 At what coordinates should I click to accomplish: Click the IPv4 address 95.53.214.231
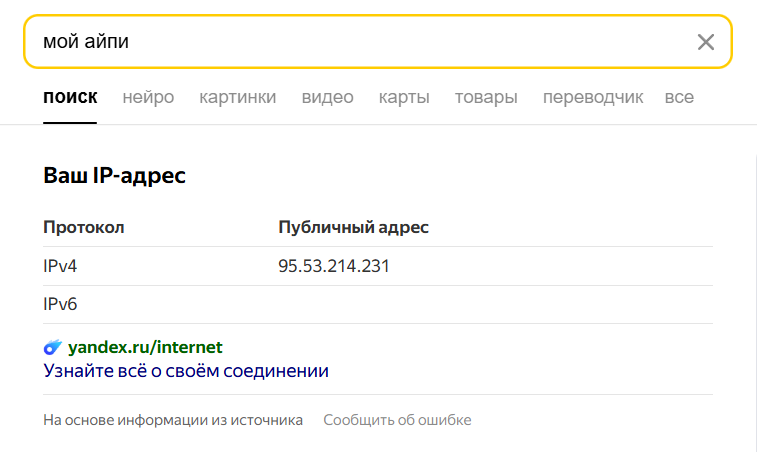pyautogui.click(x=333, y=266)
